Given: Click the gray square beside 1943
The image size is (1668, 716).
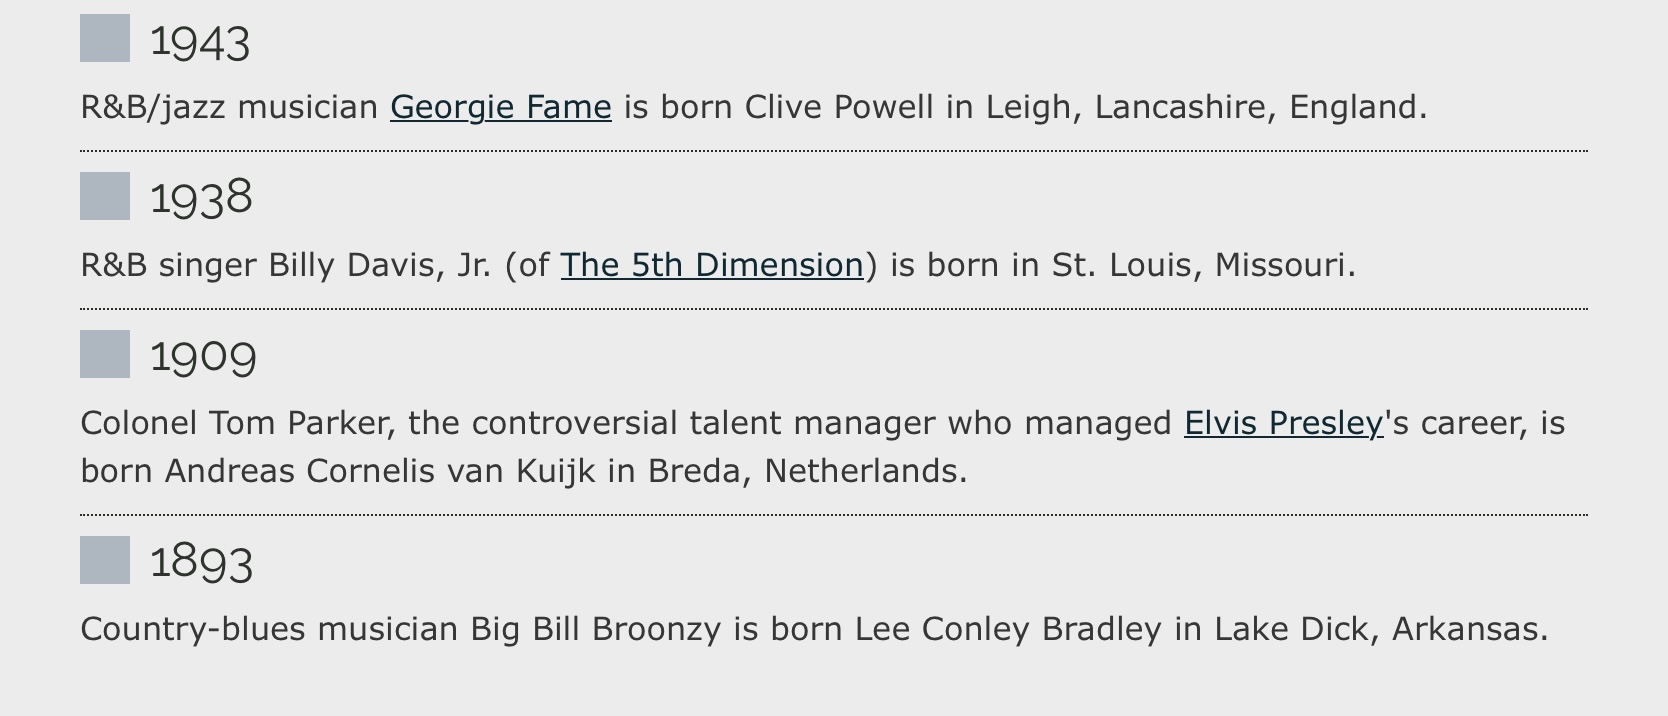Looking at the screenshot, I should point(105,38).
